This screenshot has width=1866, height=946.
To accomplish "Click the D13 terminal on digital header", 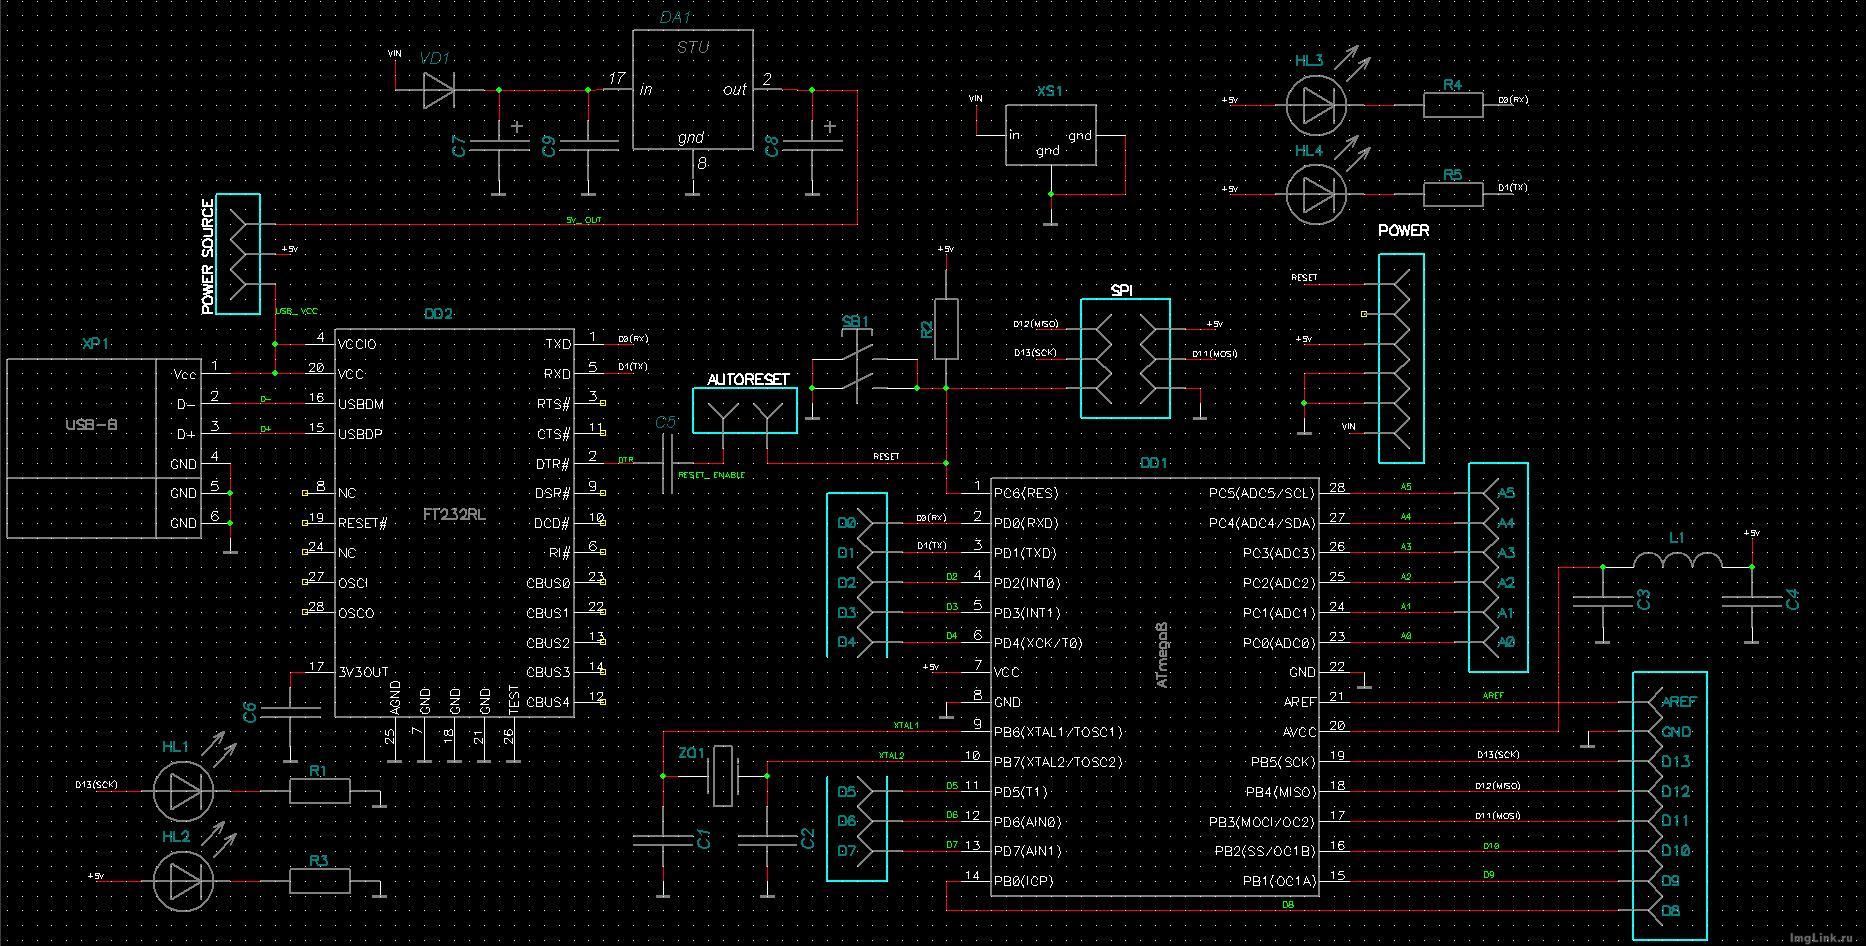I will click(1675, 762).
